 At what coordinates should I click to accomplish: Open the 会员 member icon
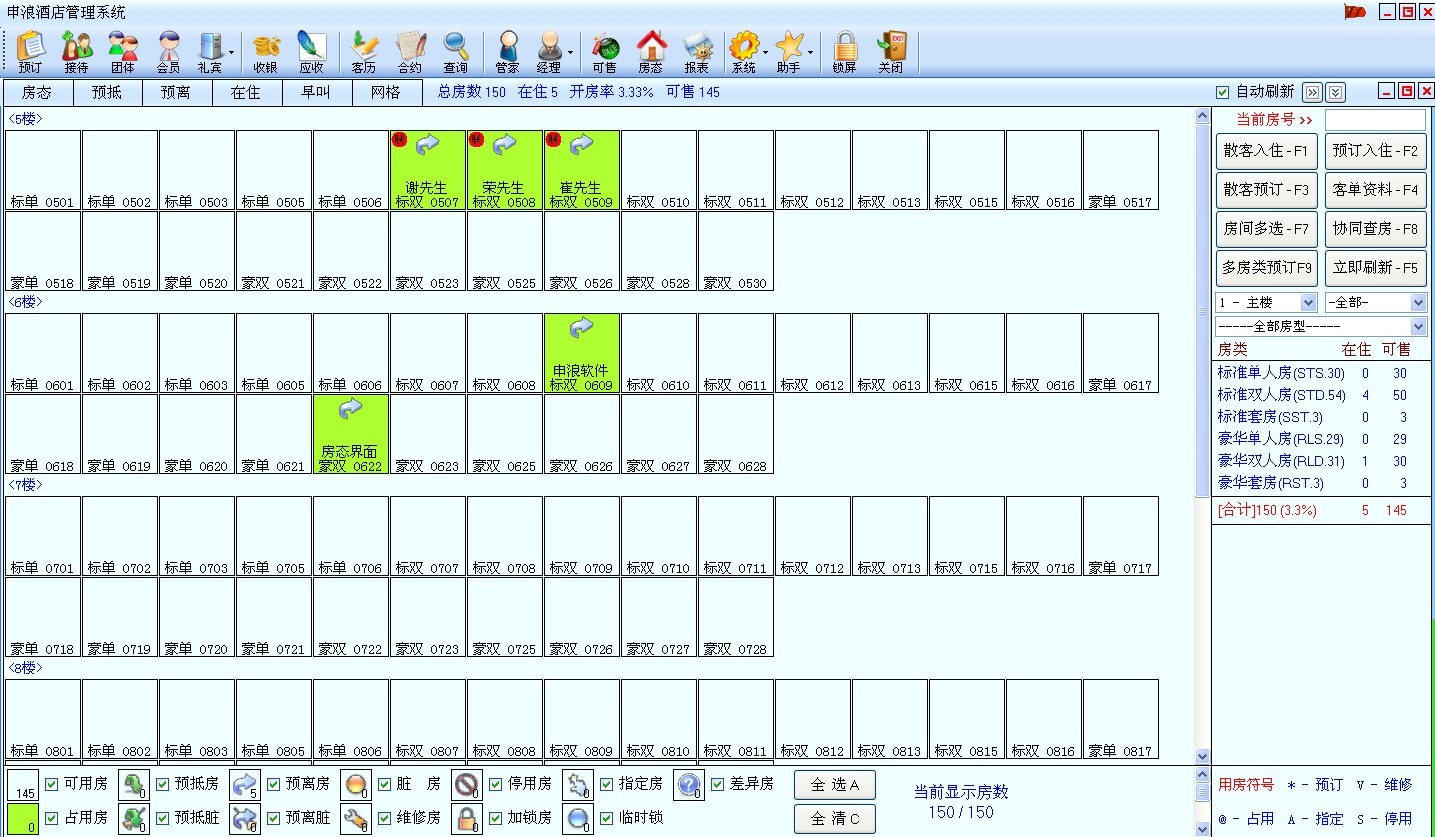[168, 52]
